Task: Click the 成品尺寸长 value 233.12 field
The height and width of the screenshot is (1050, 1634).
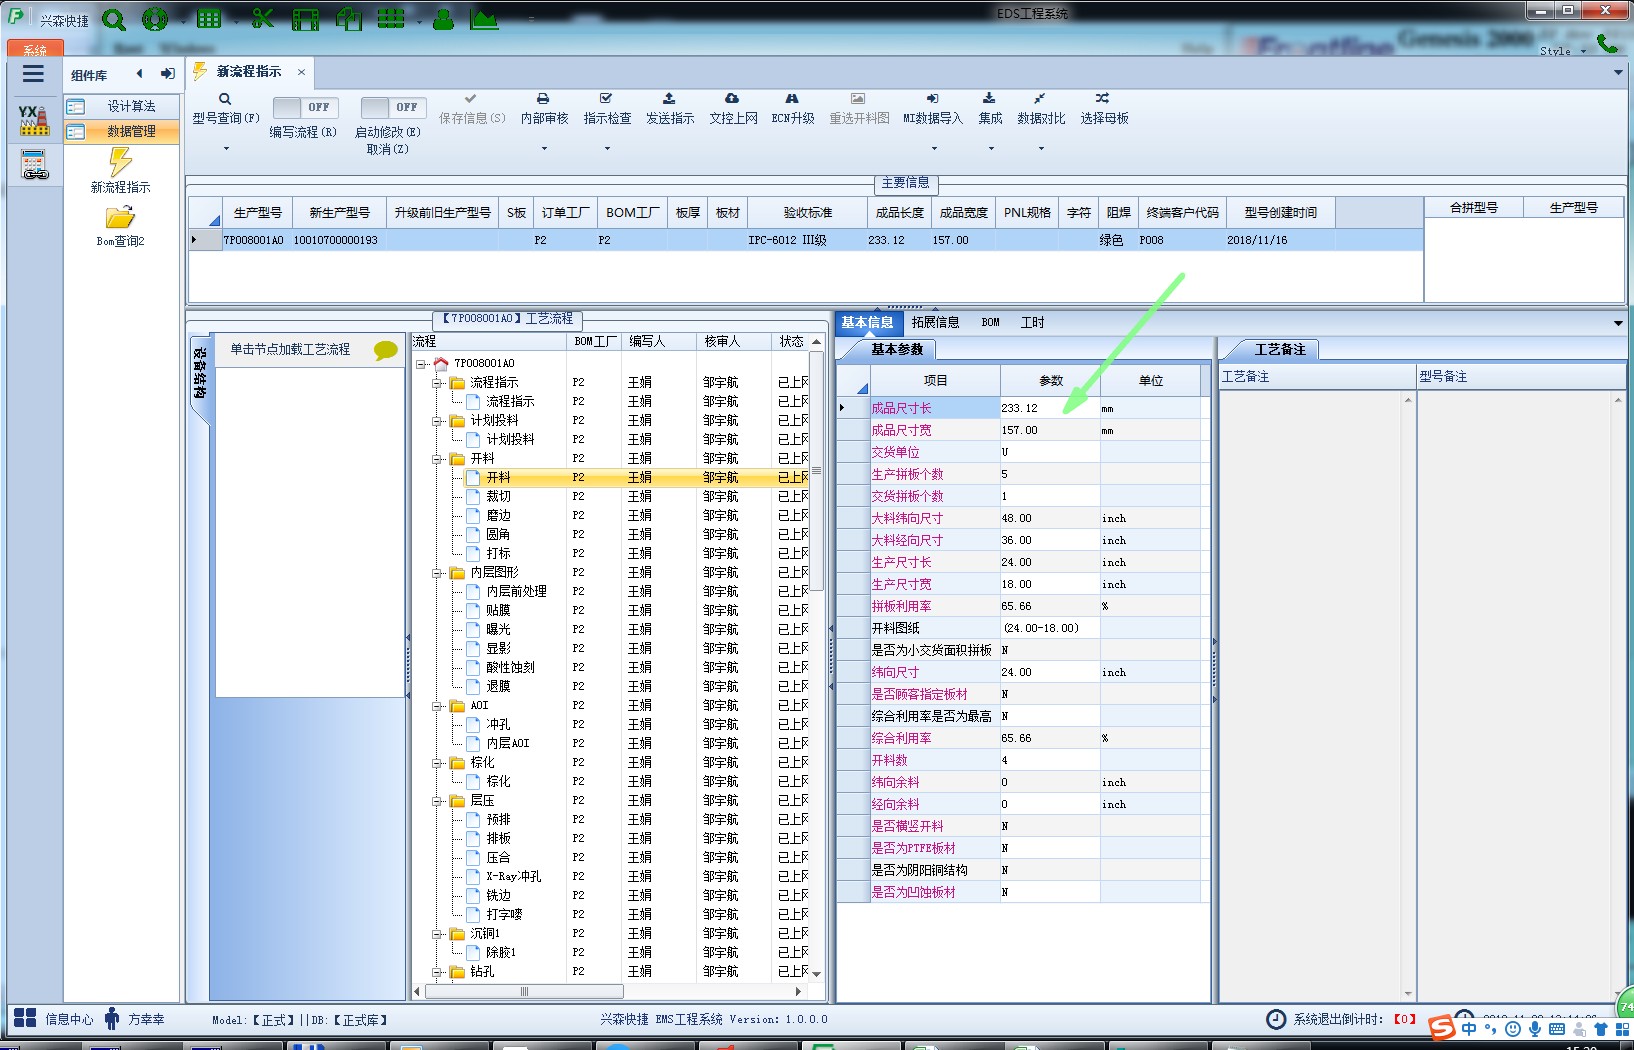Action: click(x=1049, y=408)
